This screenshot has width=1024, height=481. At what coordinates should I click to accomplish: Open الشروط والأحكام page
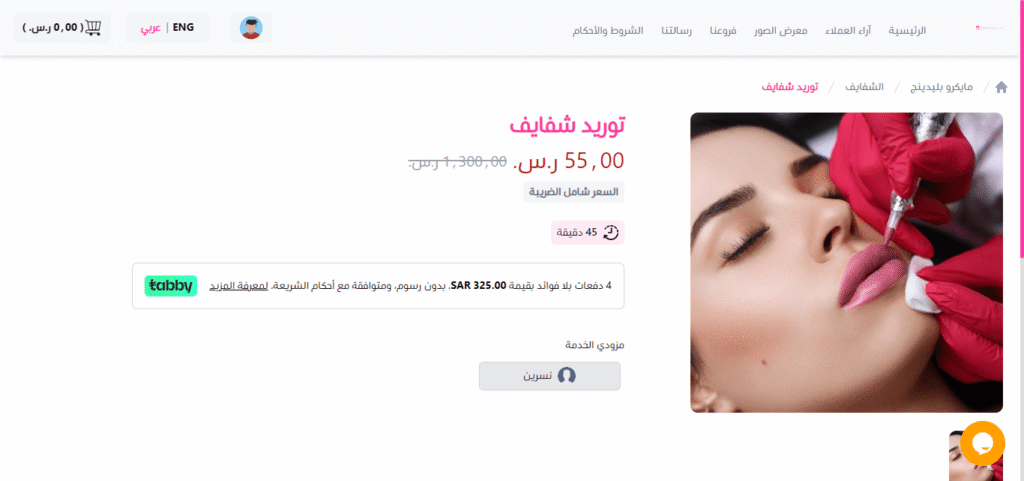point(608,30)
